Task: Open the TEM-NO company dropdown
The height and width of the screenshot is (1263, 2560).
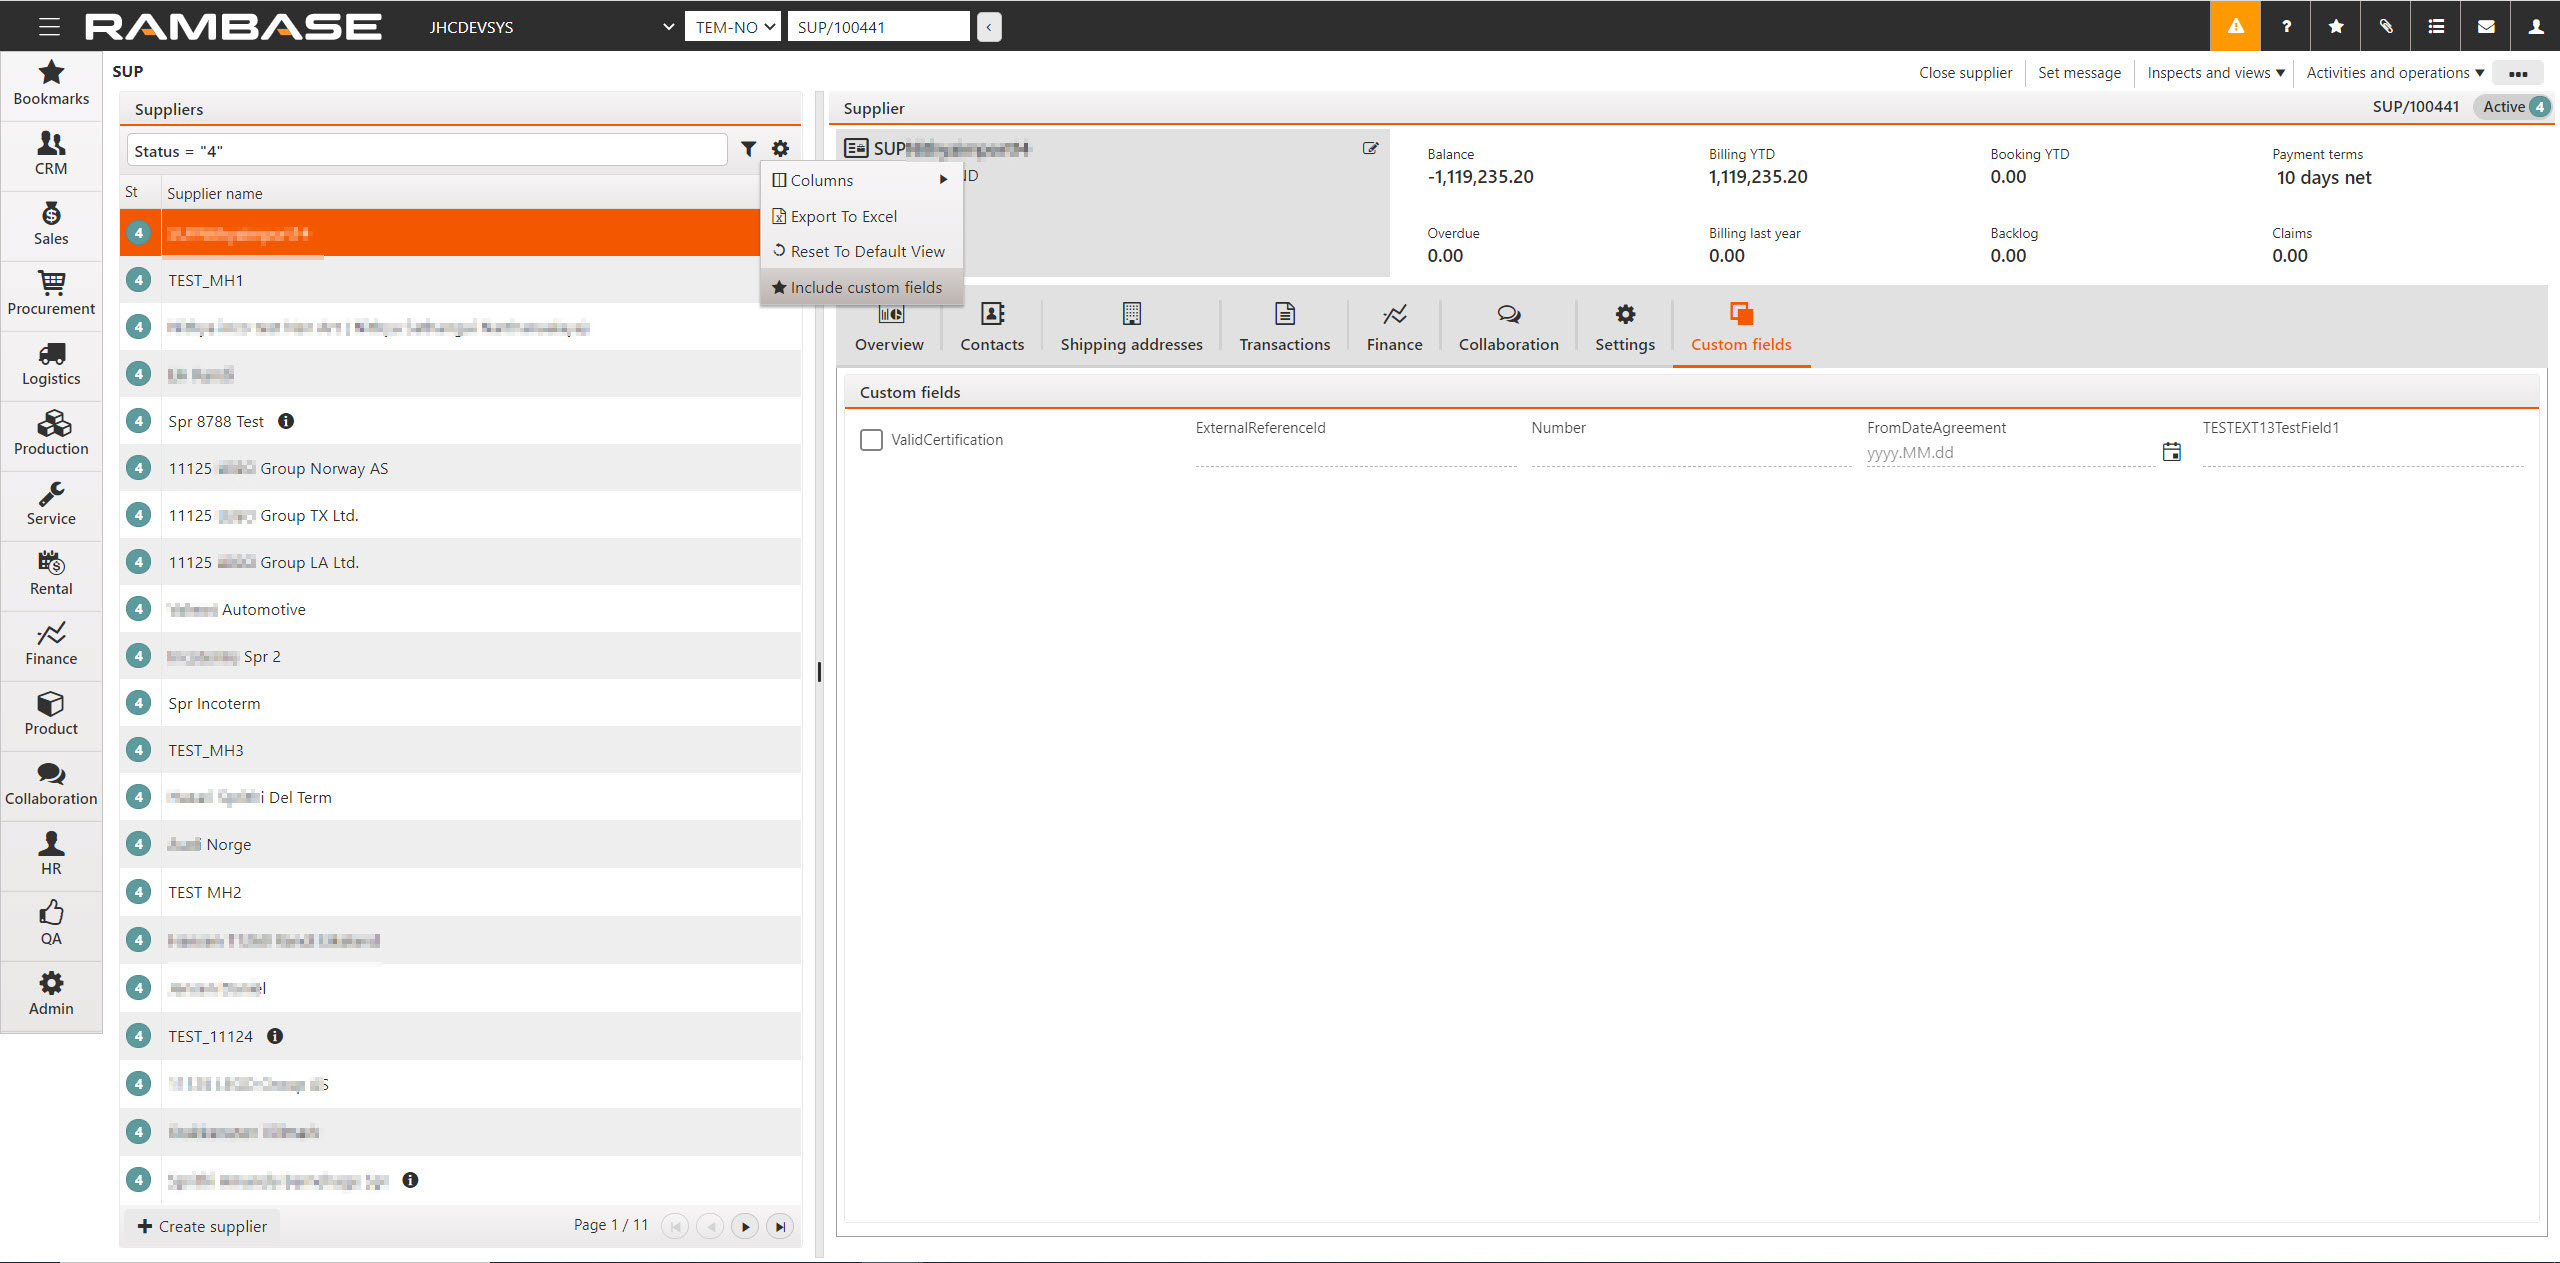Action: 733,27
